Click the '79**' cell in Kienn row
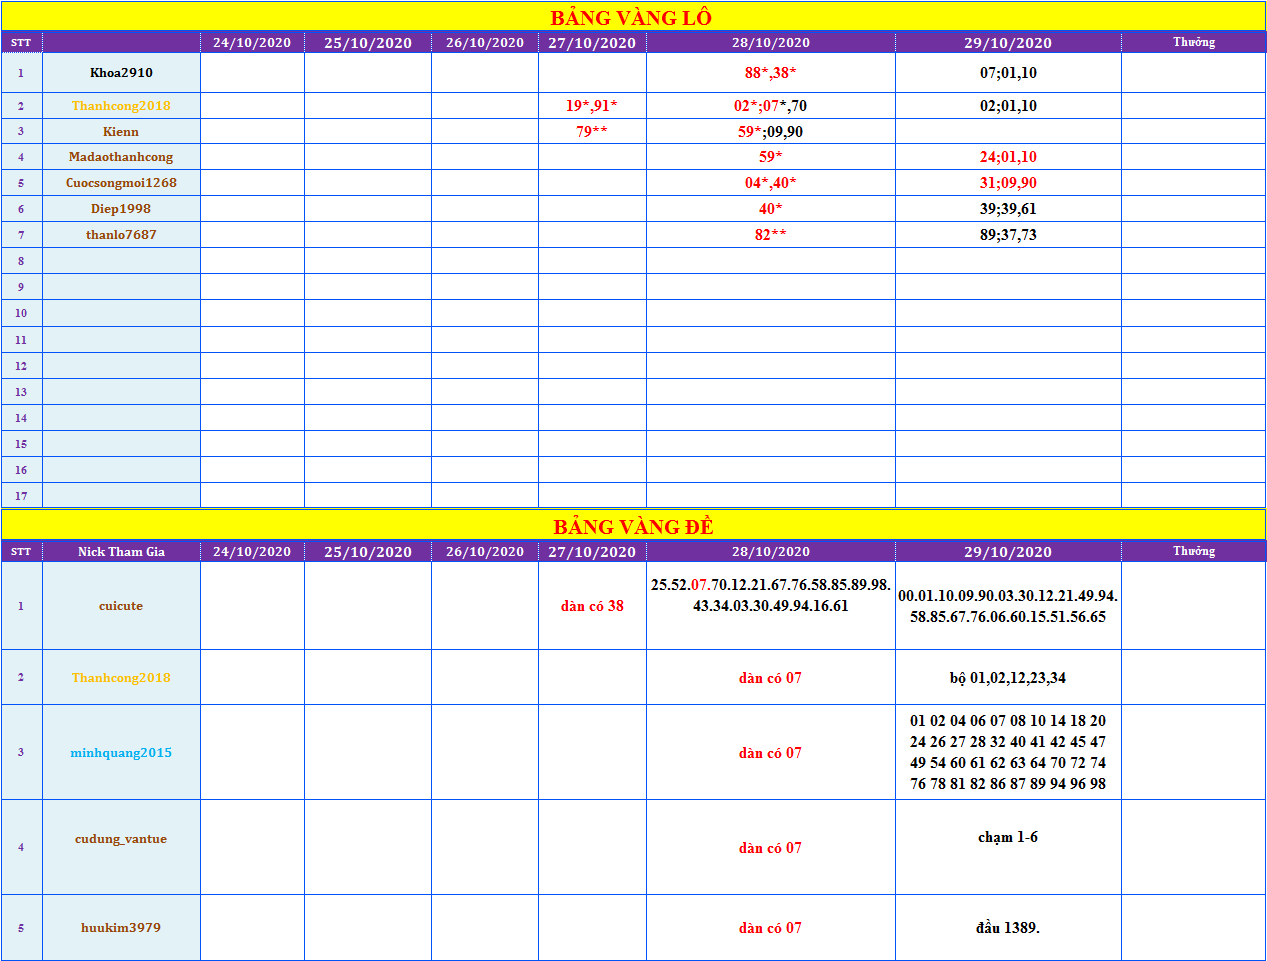This screenshot has height=961, width=1267. pyautogui.click(x=592, y=132)
